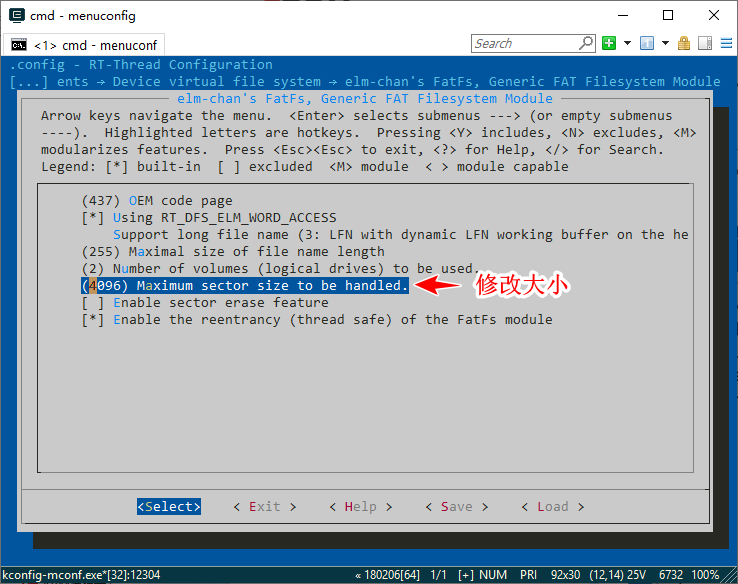Image resolution: width=738 pixels, height=584 pixels.
Task: Click inside the Search input field
Action: tap(523, 43)
